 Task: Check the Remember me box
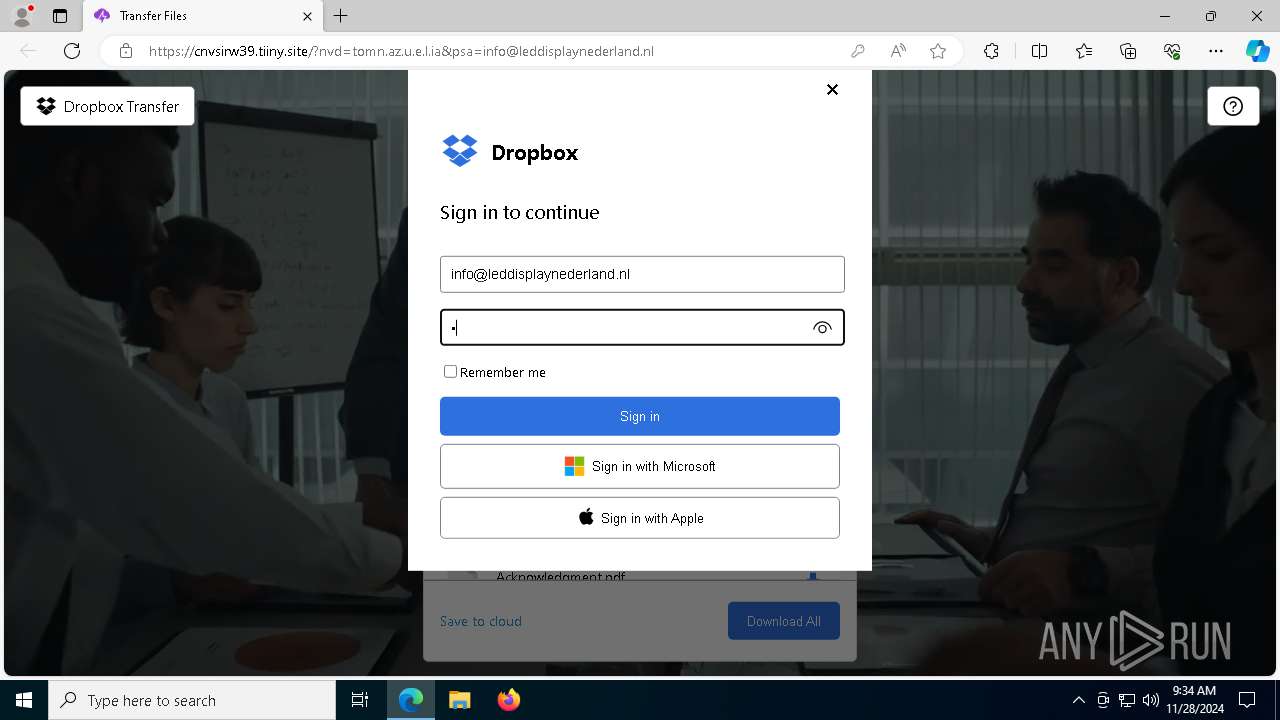[x=450, y=371]
